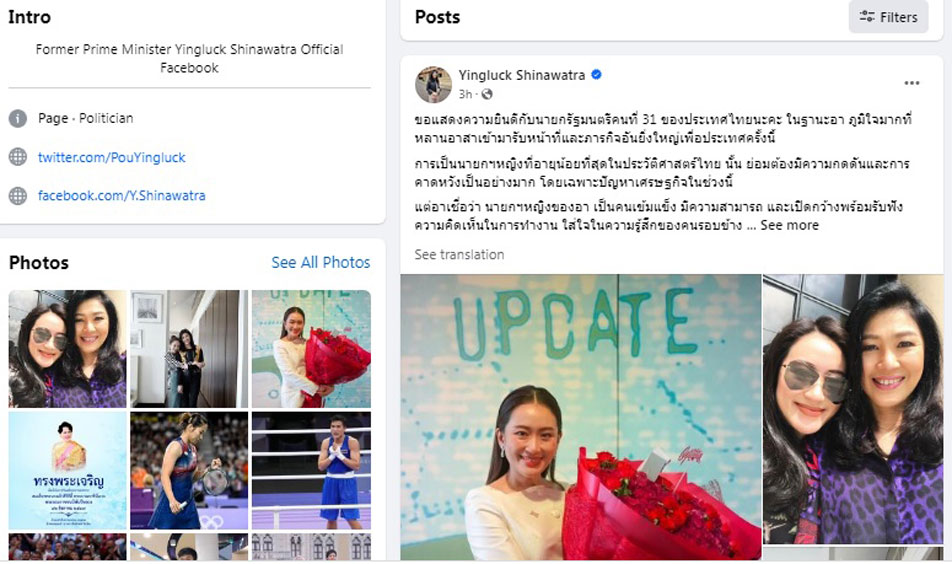Click See All Photos link
Image resolution: width=952 pixels, height=564 pixels.
point(321,262)
